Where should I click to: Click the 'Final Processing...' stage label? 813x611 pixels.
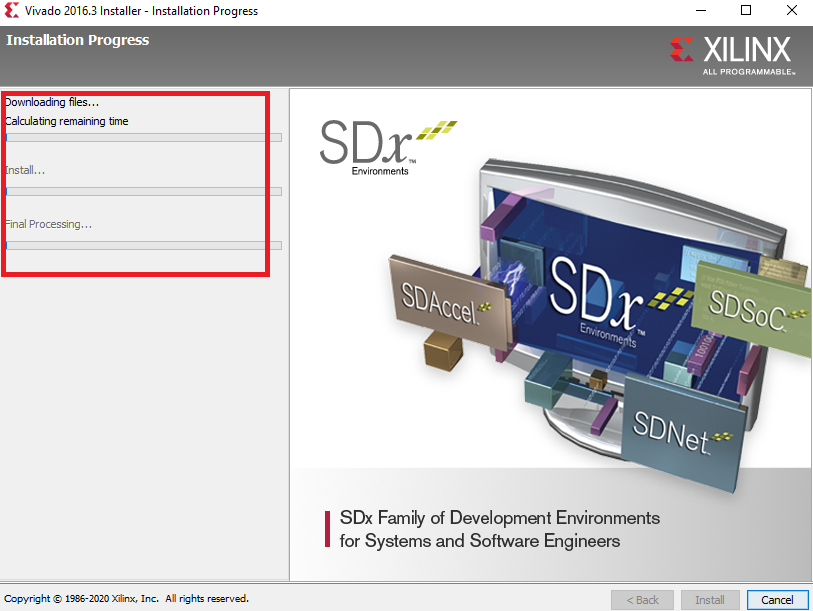(x=48, y=224)
